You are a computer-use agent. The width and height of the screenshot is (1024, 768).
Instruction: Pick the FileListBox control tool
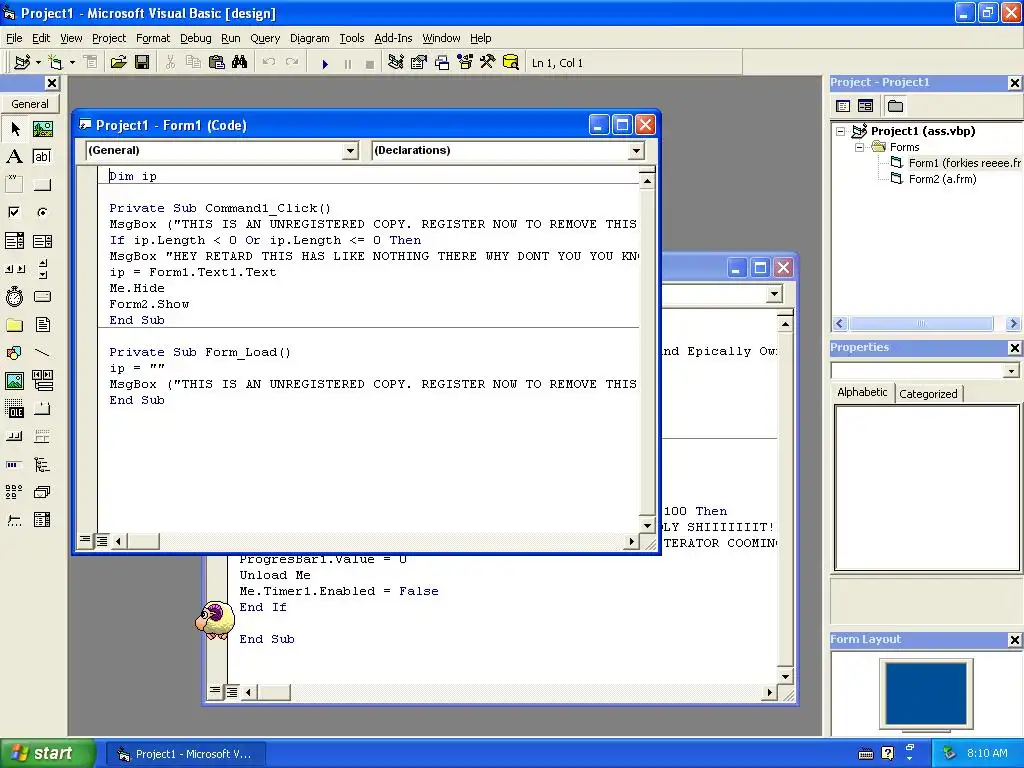42,325
